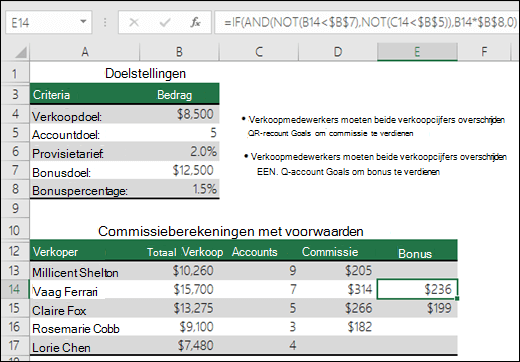Image resolution: width=520 pixels, height=362 pixels.
Task: Open the Name Box dropdown arrow
Action: (x=83, y=22)
